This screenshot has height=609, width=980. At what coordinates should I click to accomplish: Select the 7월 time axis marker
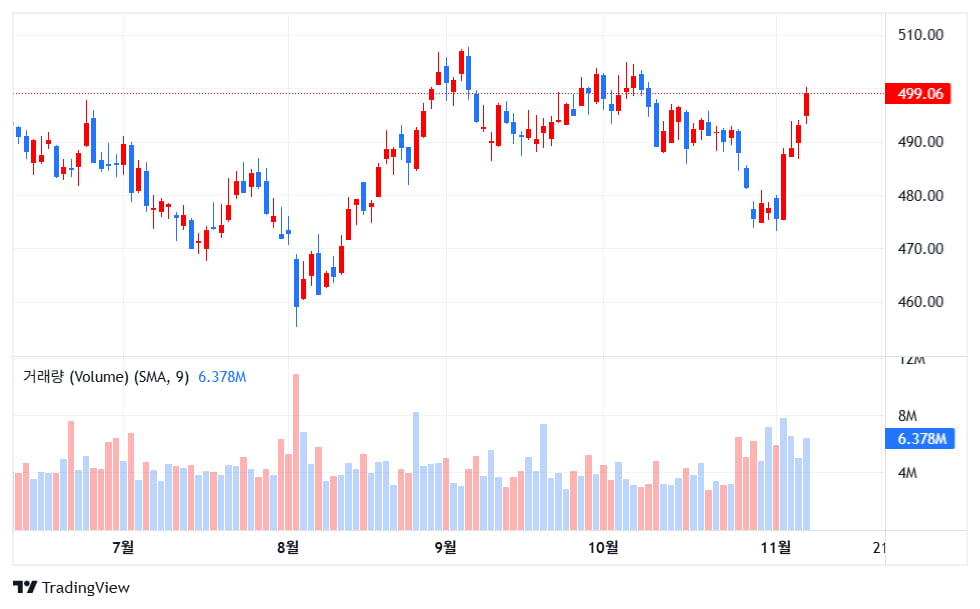(123, 547)
